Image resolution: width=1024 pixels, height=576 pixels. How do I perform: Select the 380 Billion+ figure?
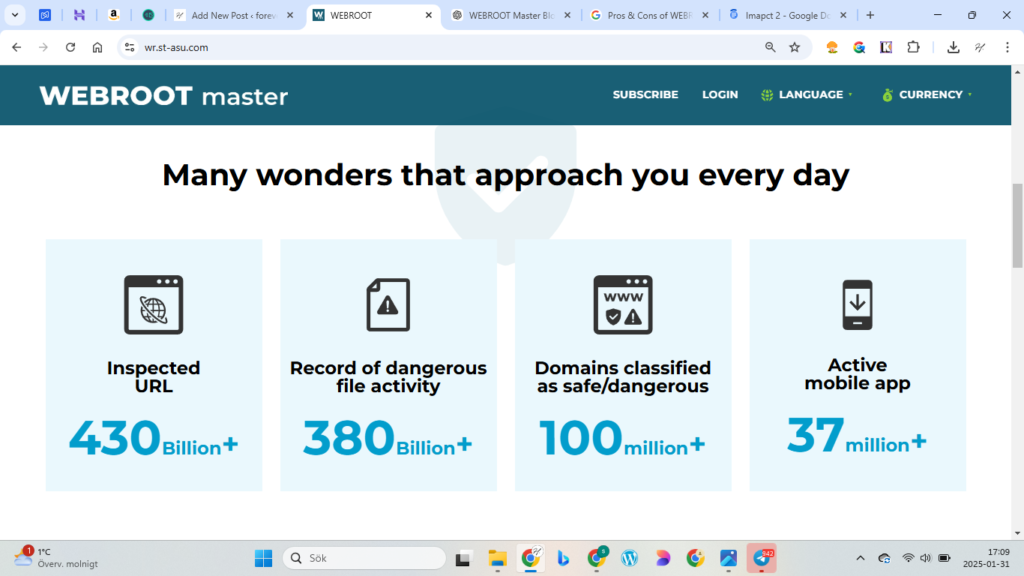point(387,438)
